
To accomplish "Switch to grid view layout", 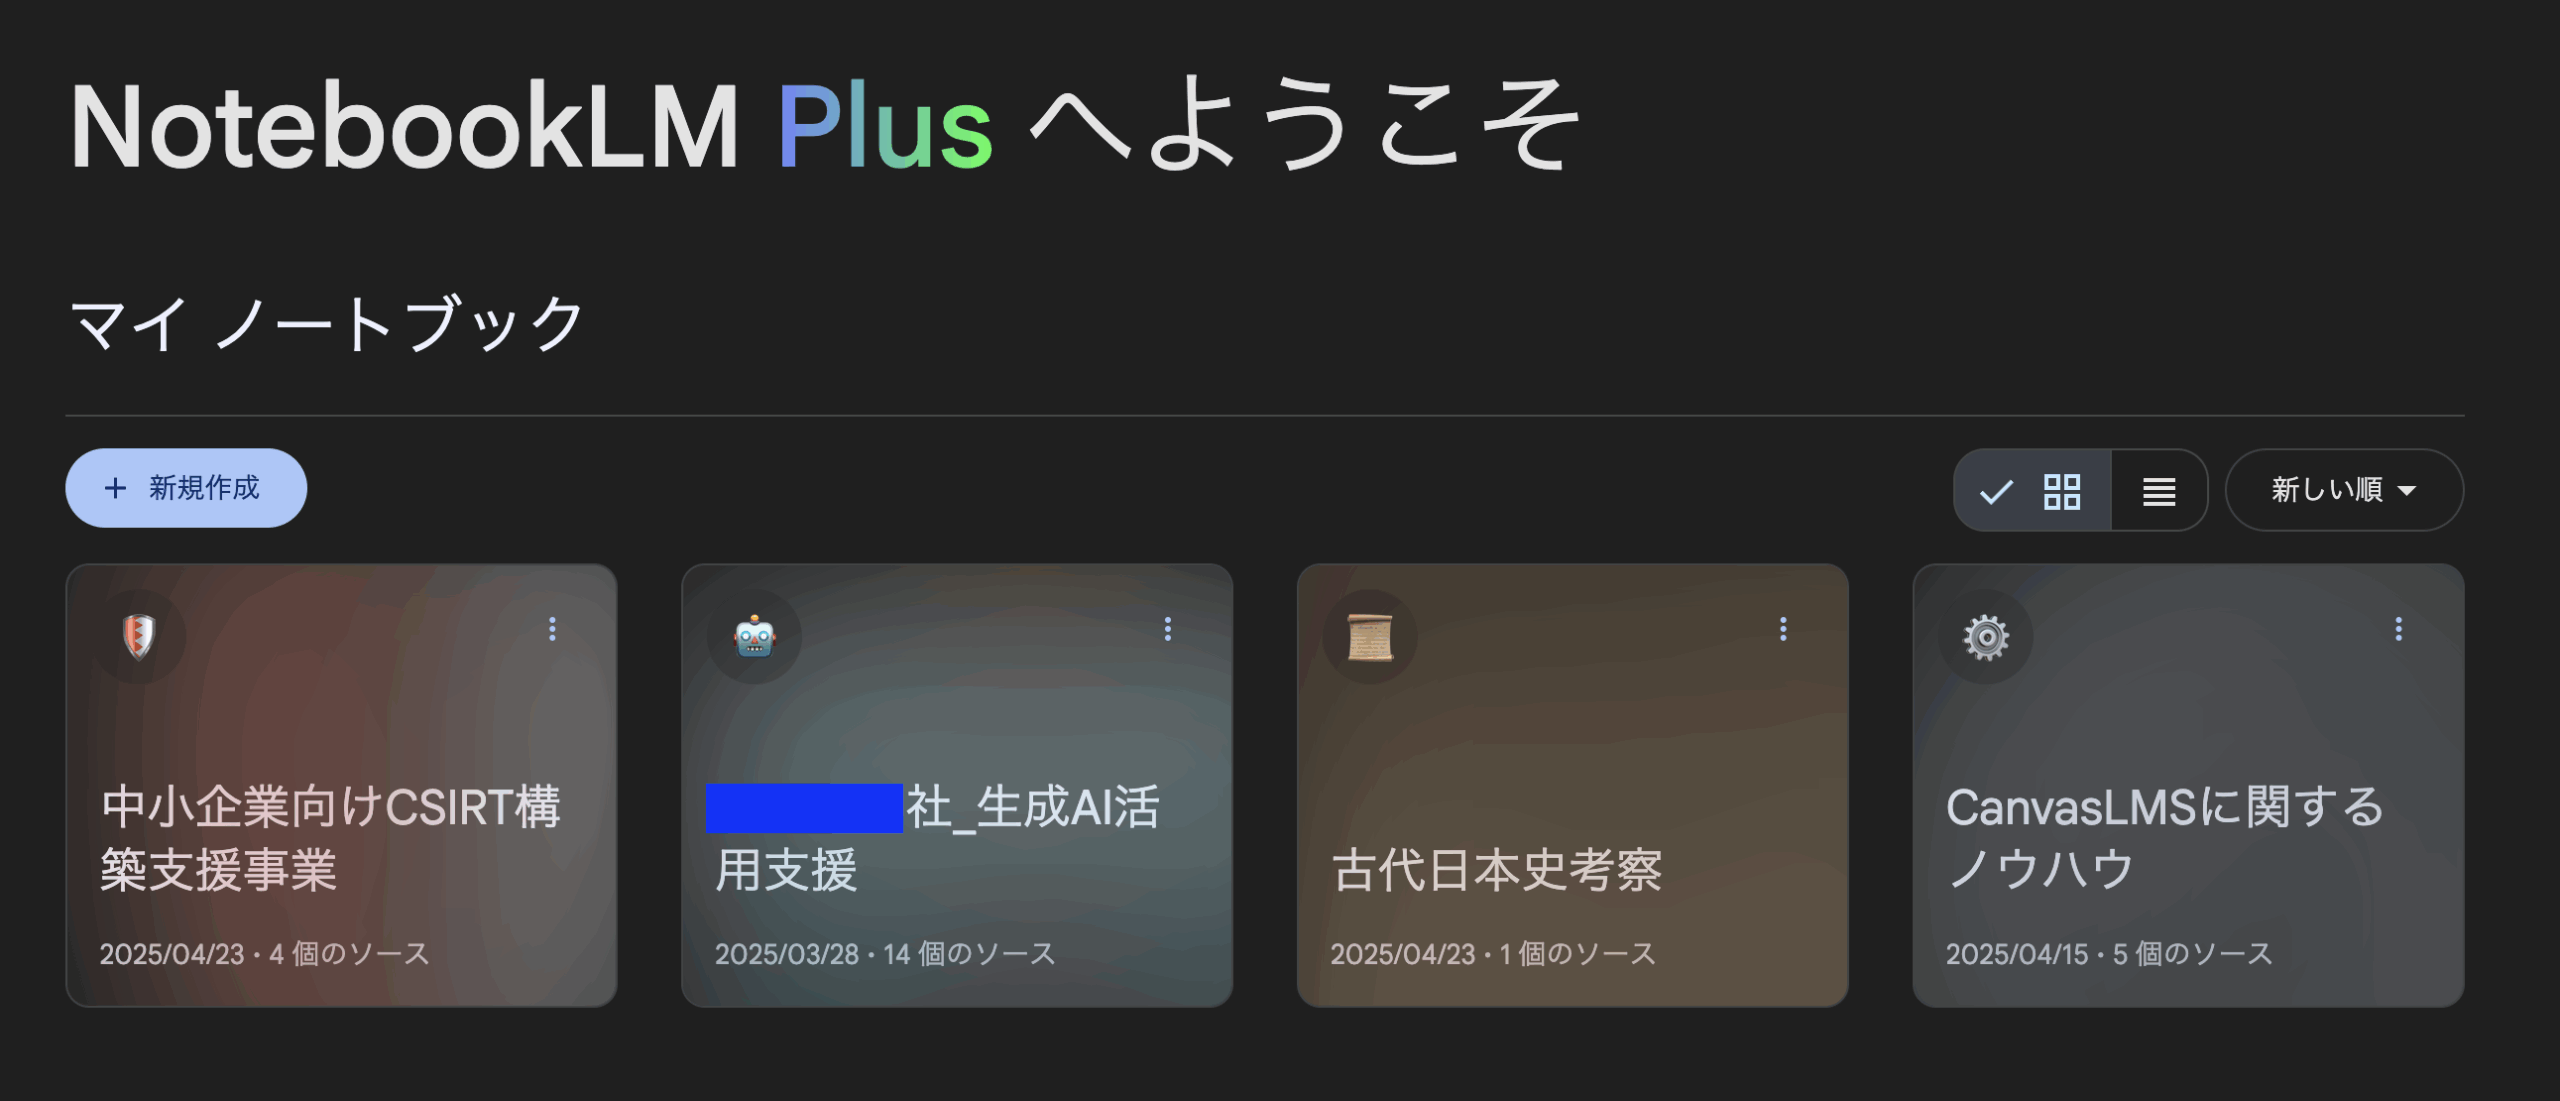I will click(x=2033, y=490).
